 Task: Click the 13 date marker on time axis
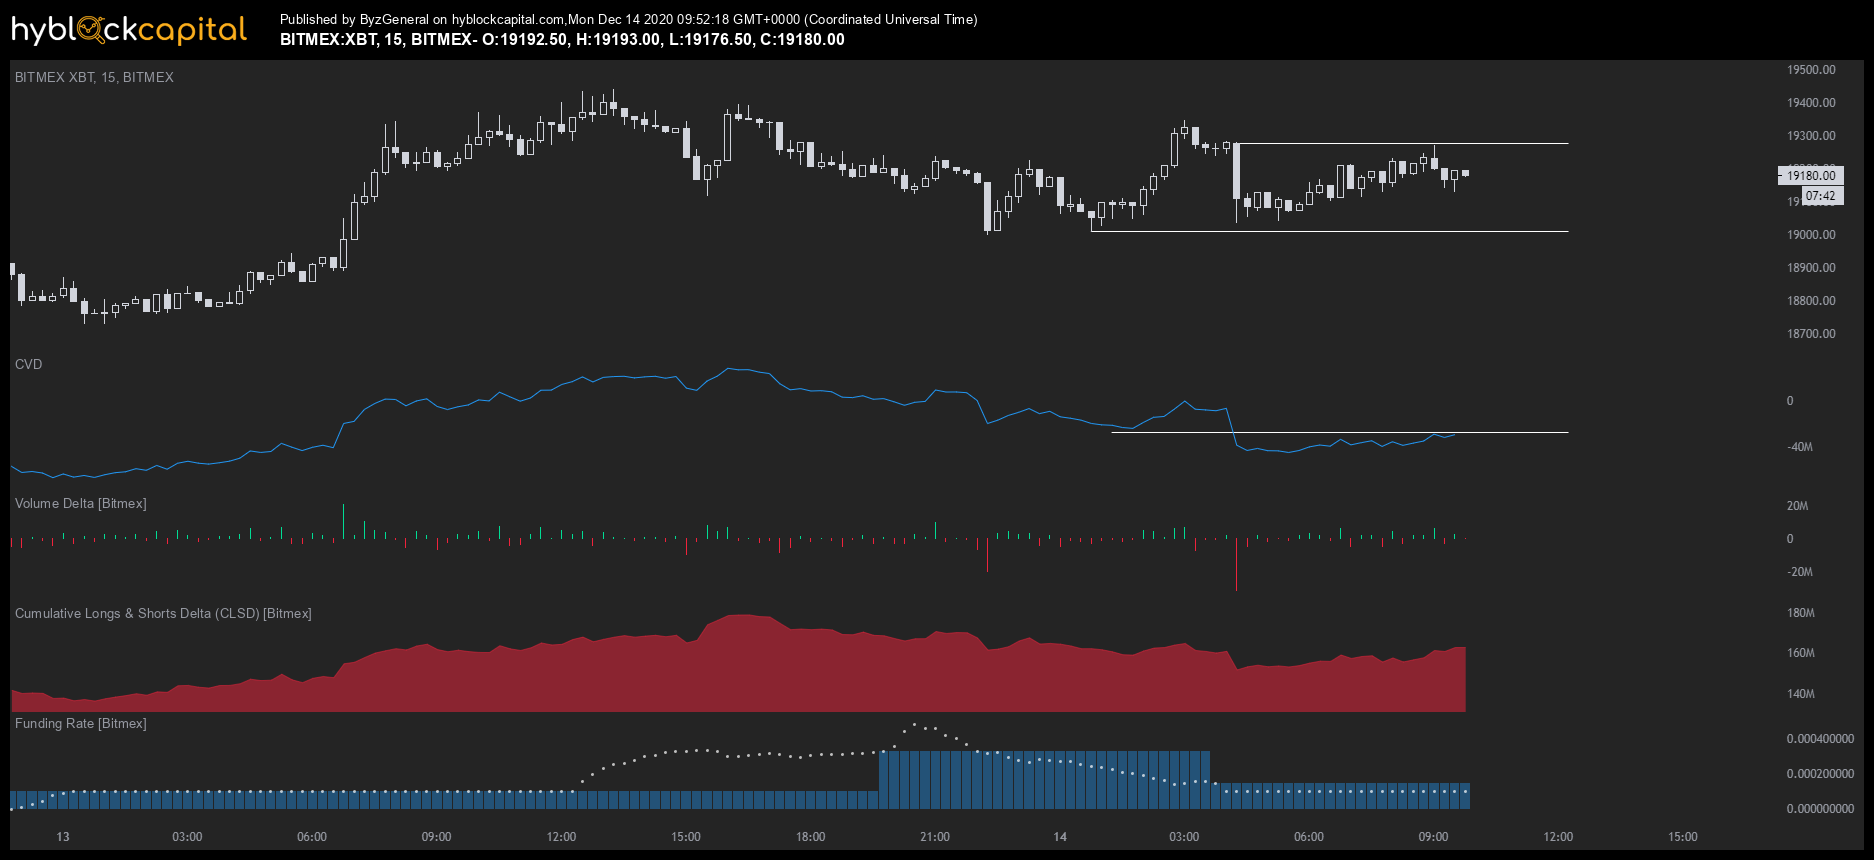coord(63,837)
